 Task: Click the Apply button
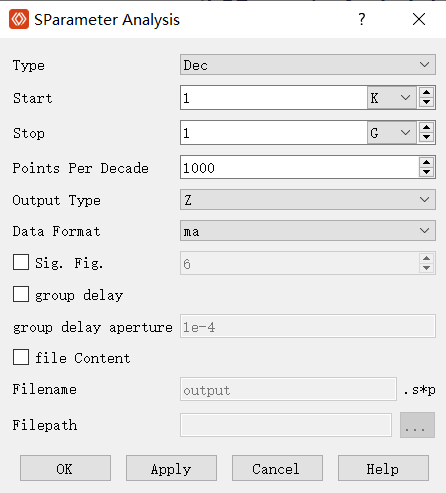tap(171, 468)
